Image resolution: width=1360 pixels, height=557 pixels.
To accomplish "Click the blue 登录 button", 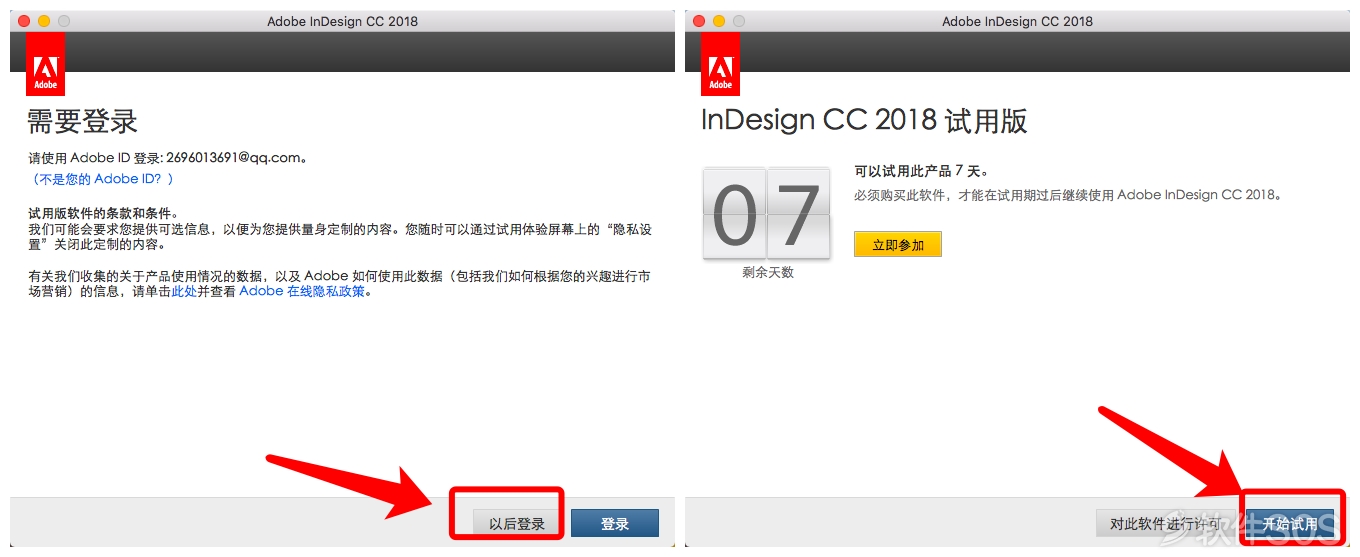I will [x=615, y=523].
